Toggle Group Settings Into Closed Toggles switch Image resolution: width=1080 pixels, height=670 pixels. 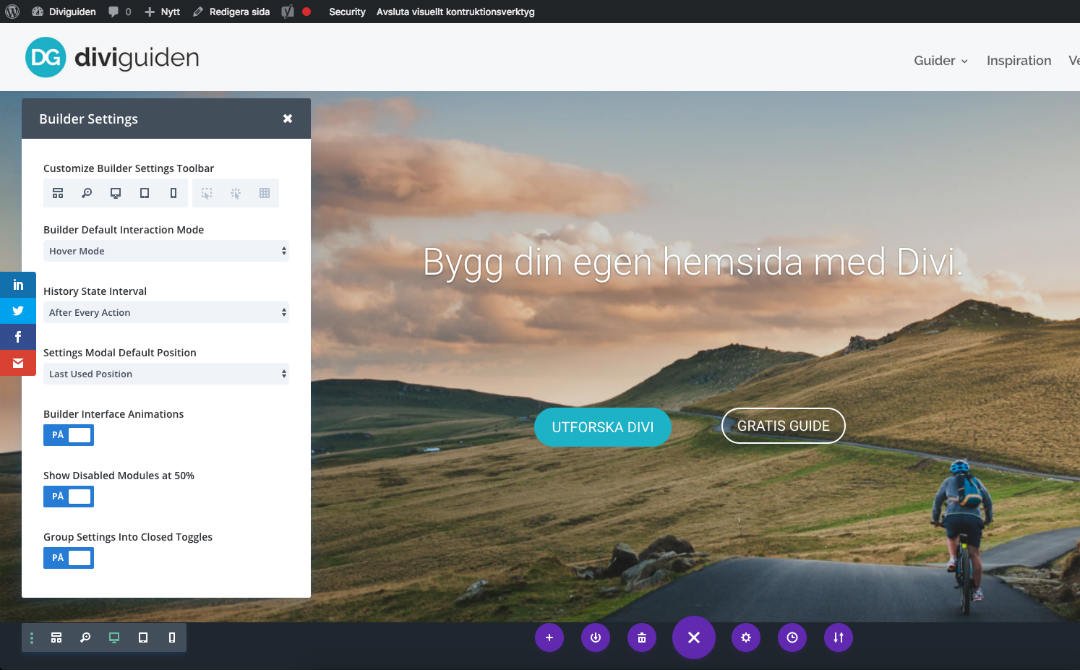click(x=68, y=557)
